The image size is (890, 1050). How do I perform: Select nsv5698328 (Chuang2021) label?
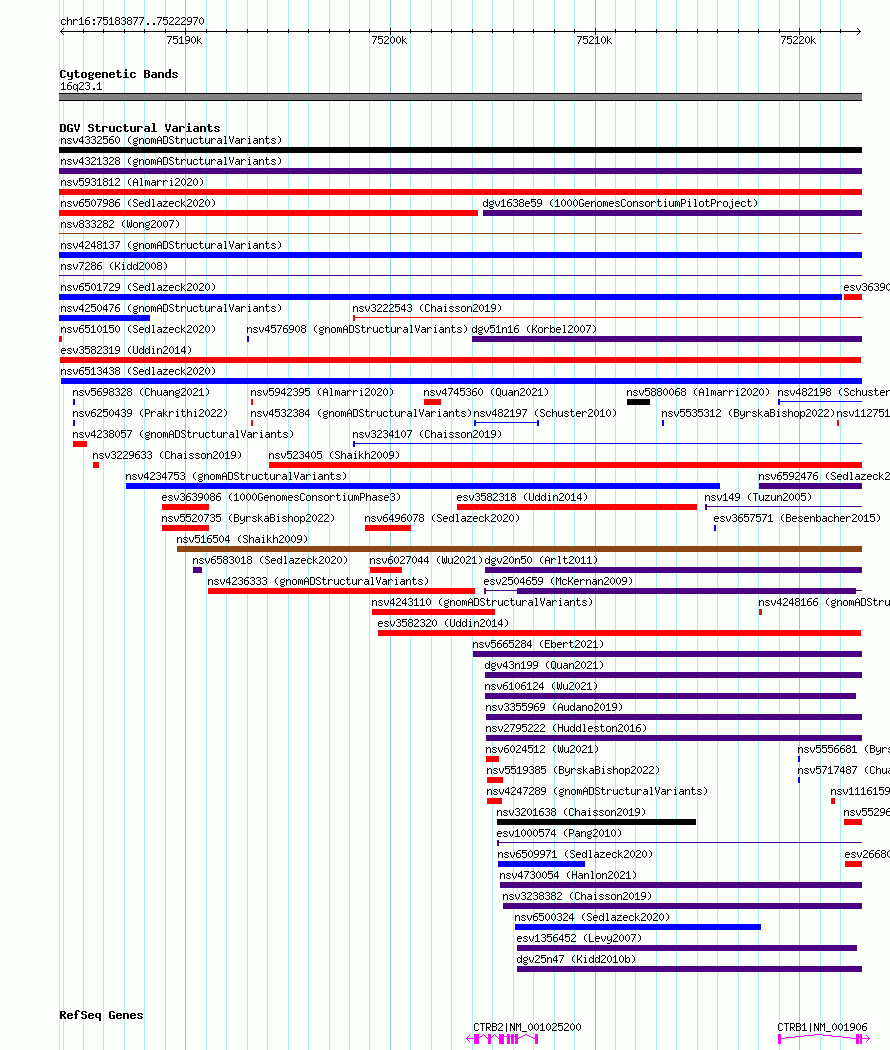click(141, 392)
